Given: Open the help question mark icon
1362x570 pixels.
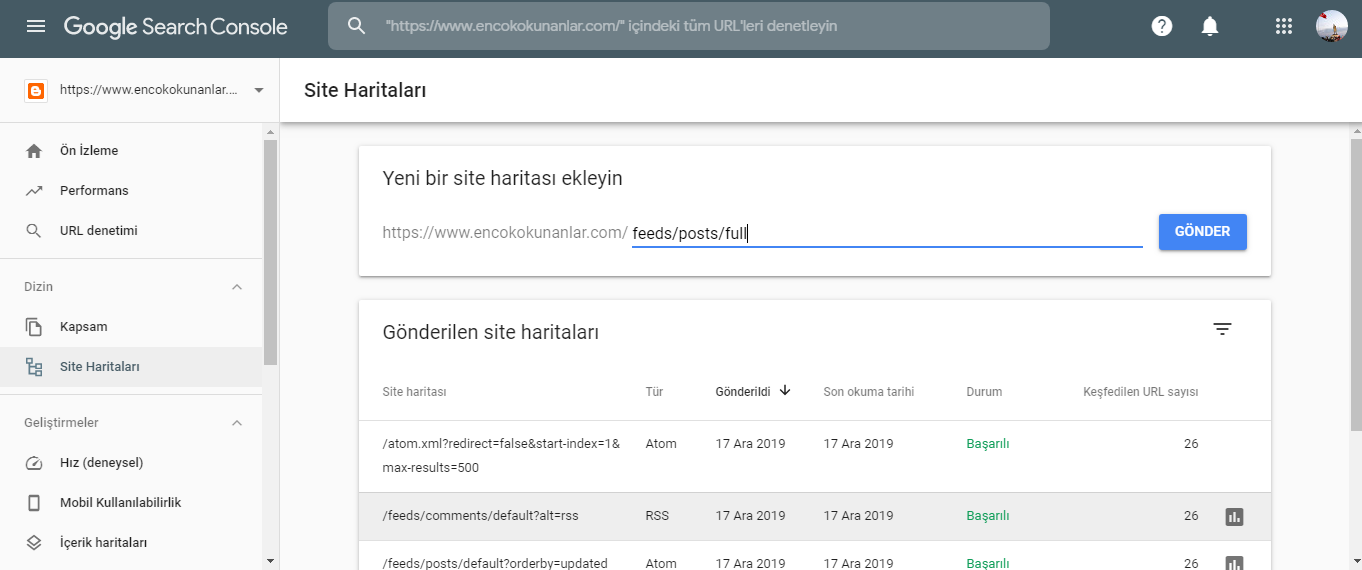Looking at the screenshot, I should click(1162, 27).
